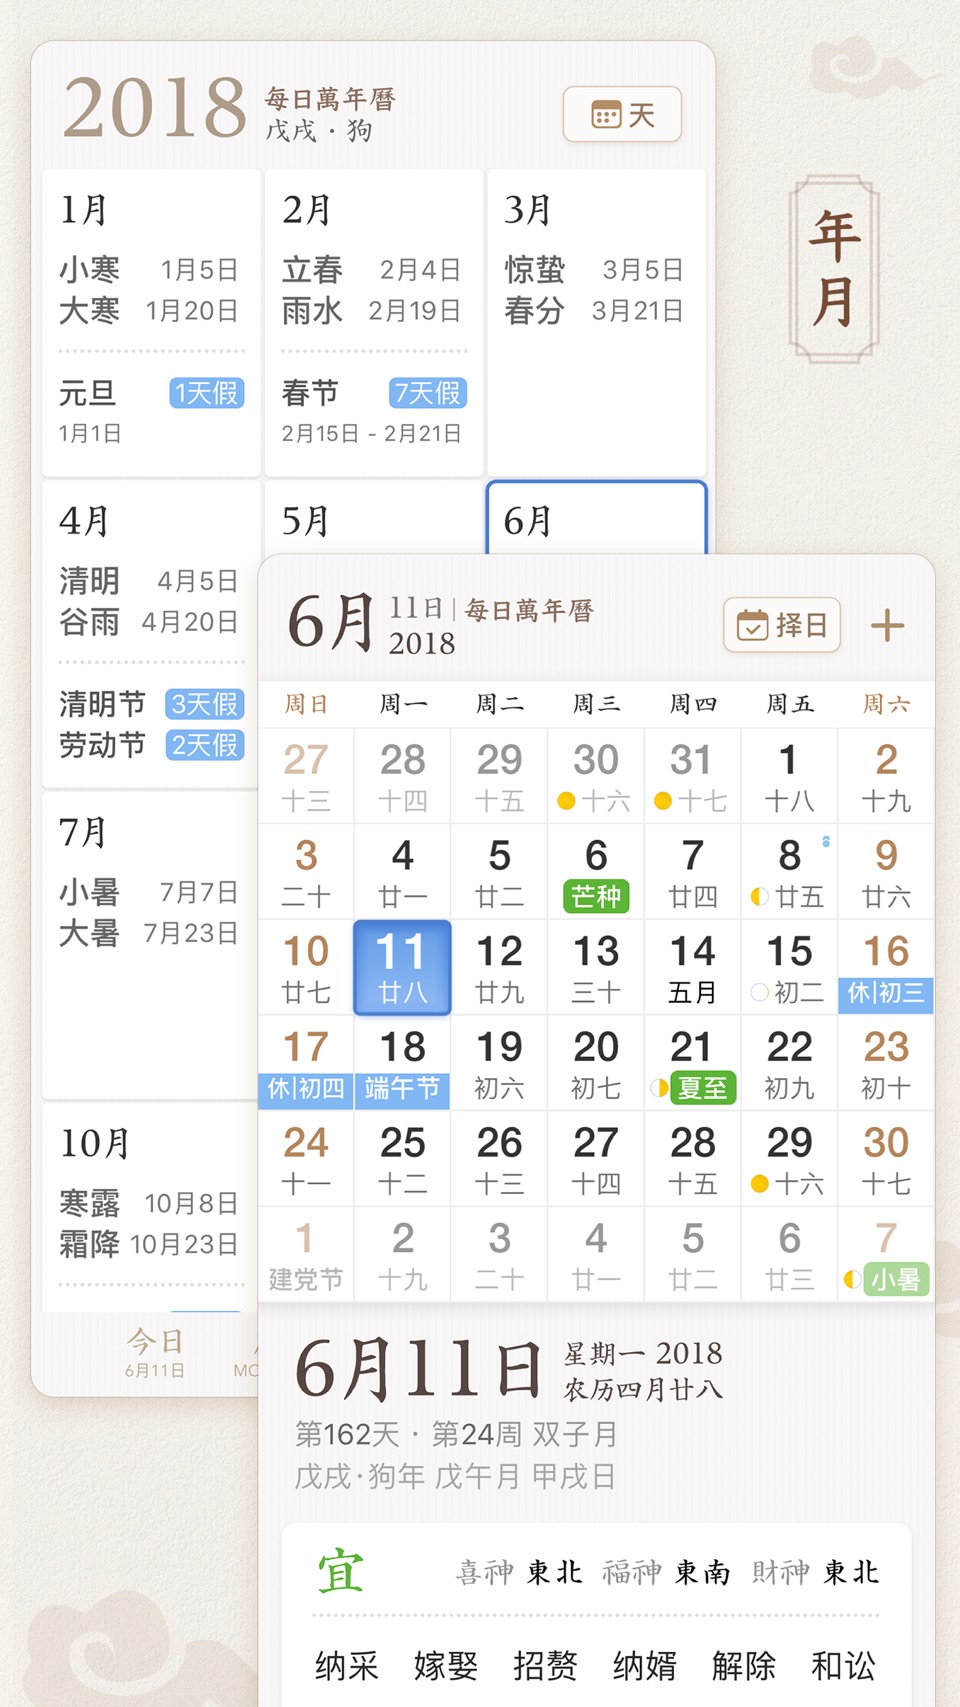The width and height of the screenshot is (960, 1707).
Task: Select June 21 夏至 date cell
Action: pos(692,1063)
